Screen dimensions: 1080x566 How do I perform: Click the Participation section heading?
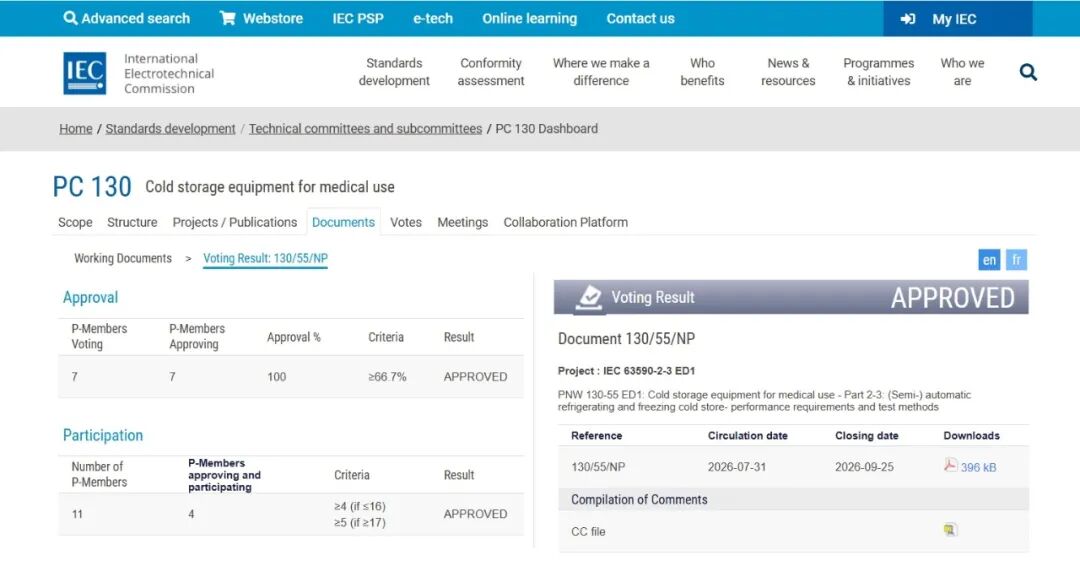click(103, 435)
